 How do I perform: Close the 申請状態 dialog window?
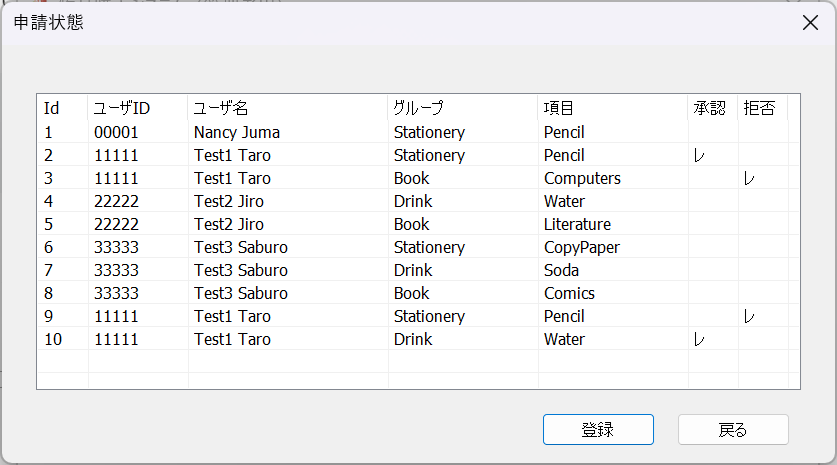click(810, 23)
